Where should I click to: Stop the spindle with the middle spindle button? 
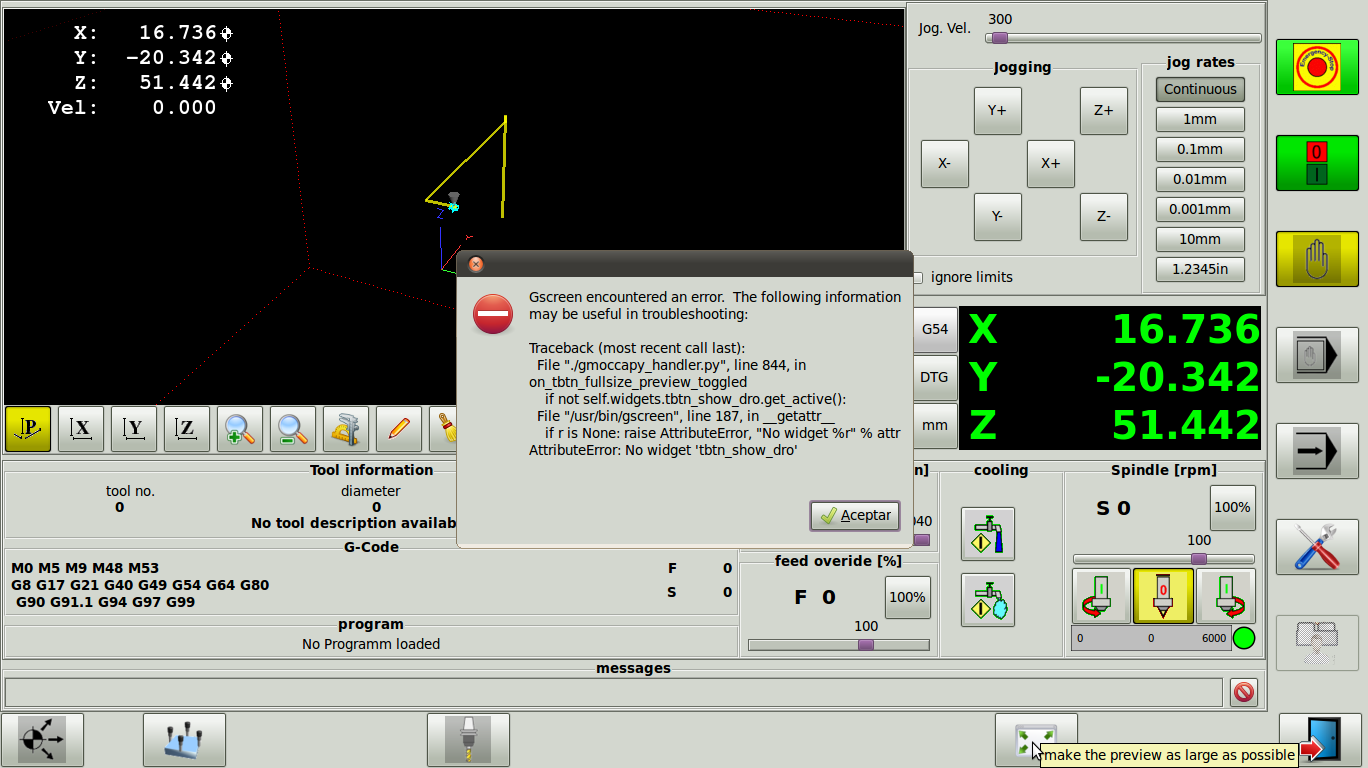point(1163,596)
